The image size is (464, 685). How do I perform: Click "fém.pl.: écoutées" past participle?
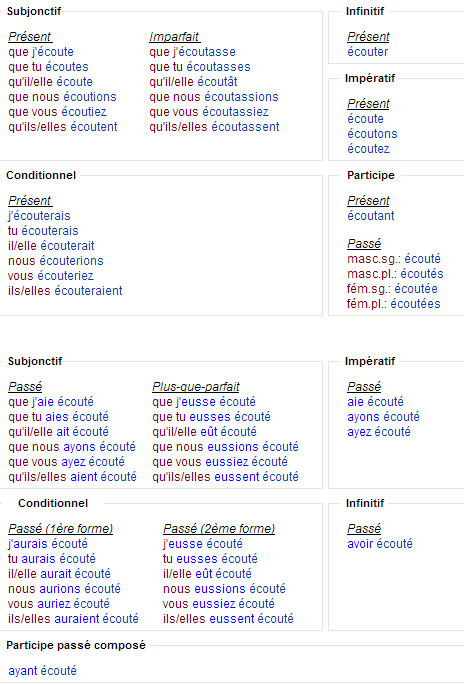(x=394, y=304)
